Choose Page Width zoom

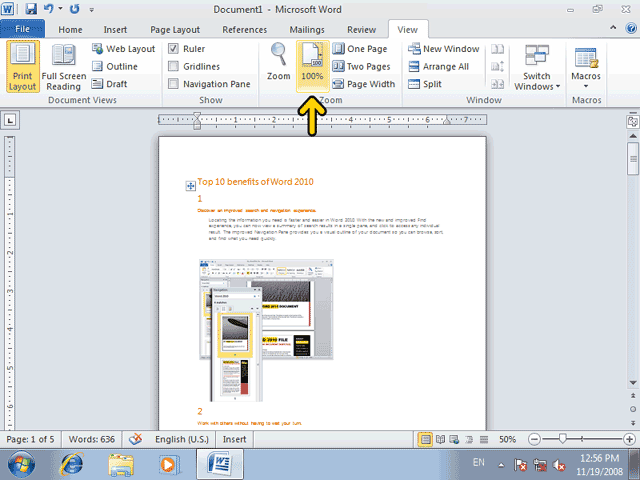tap(363, 84)
